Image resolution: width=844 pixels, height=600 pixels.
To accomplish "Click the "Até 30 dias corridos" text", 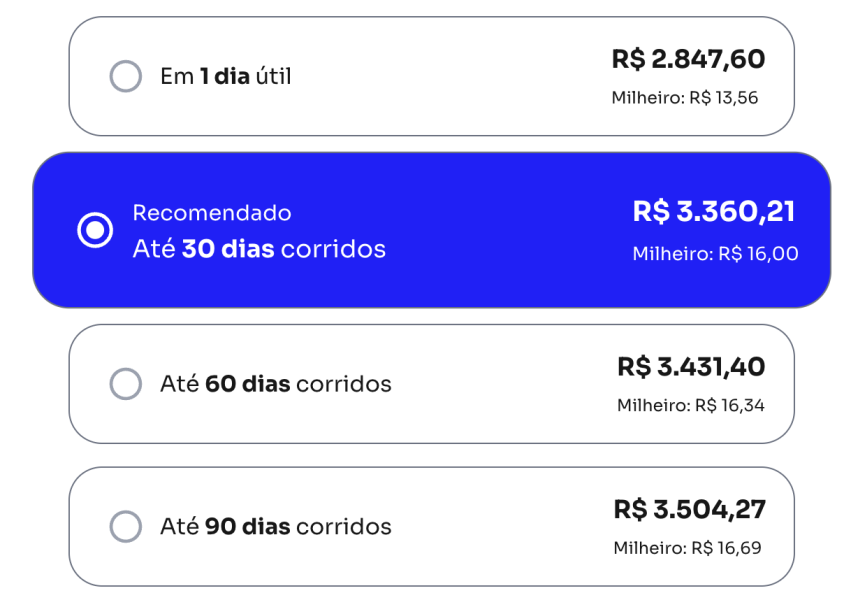I will (259, 249).
